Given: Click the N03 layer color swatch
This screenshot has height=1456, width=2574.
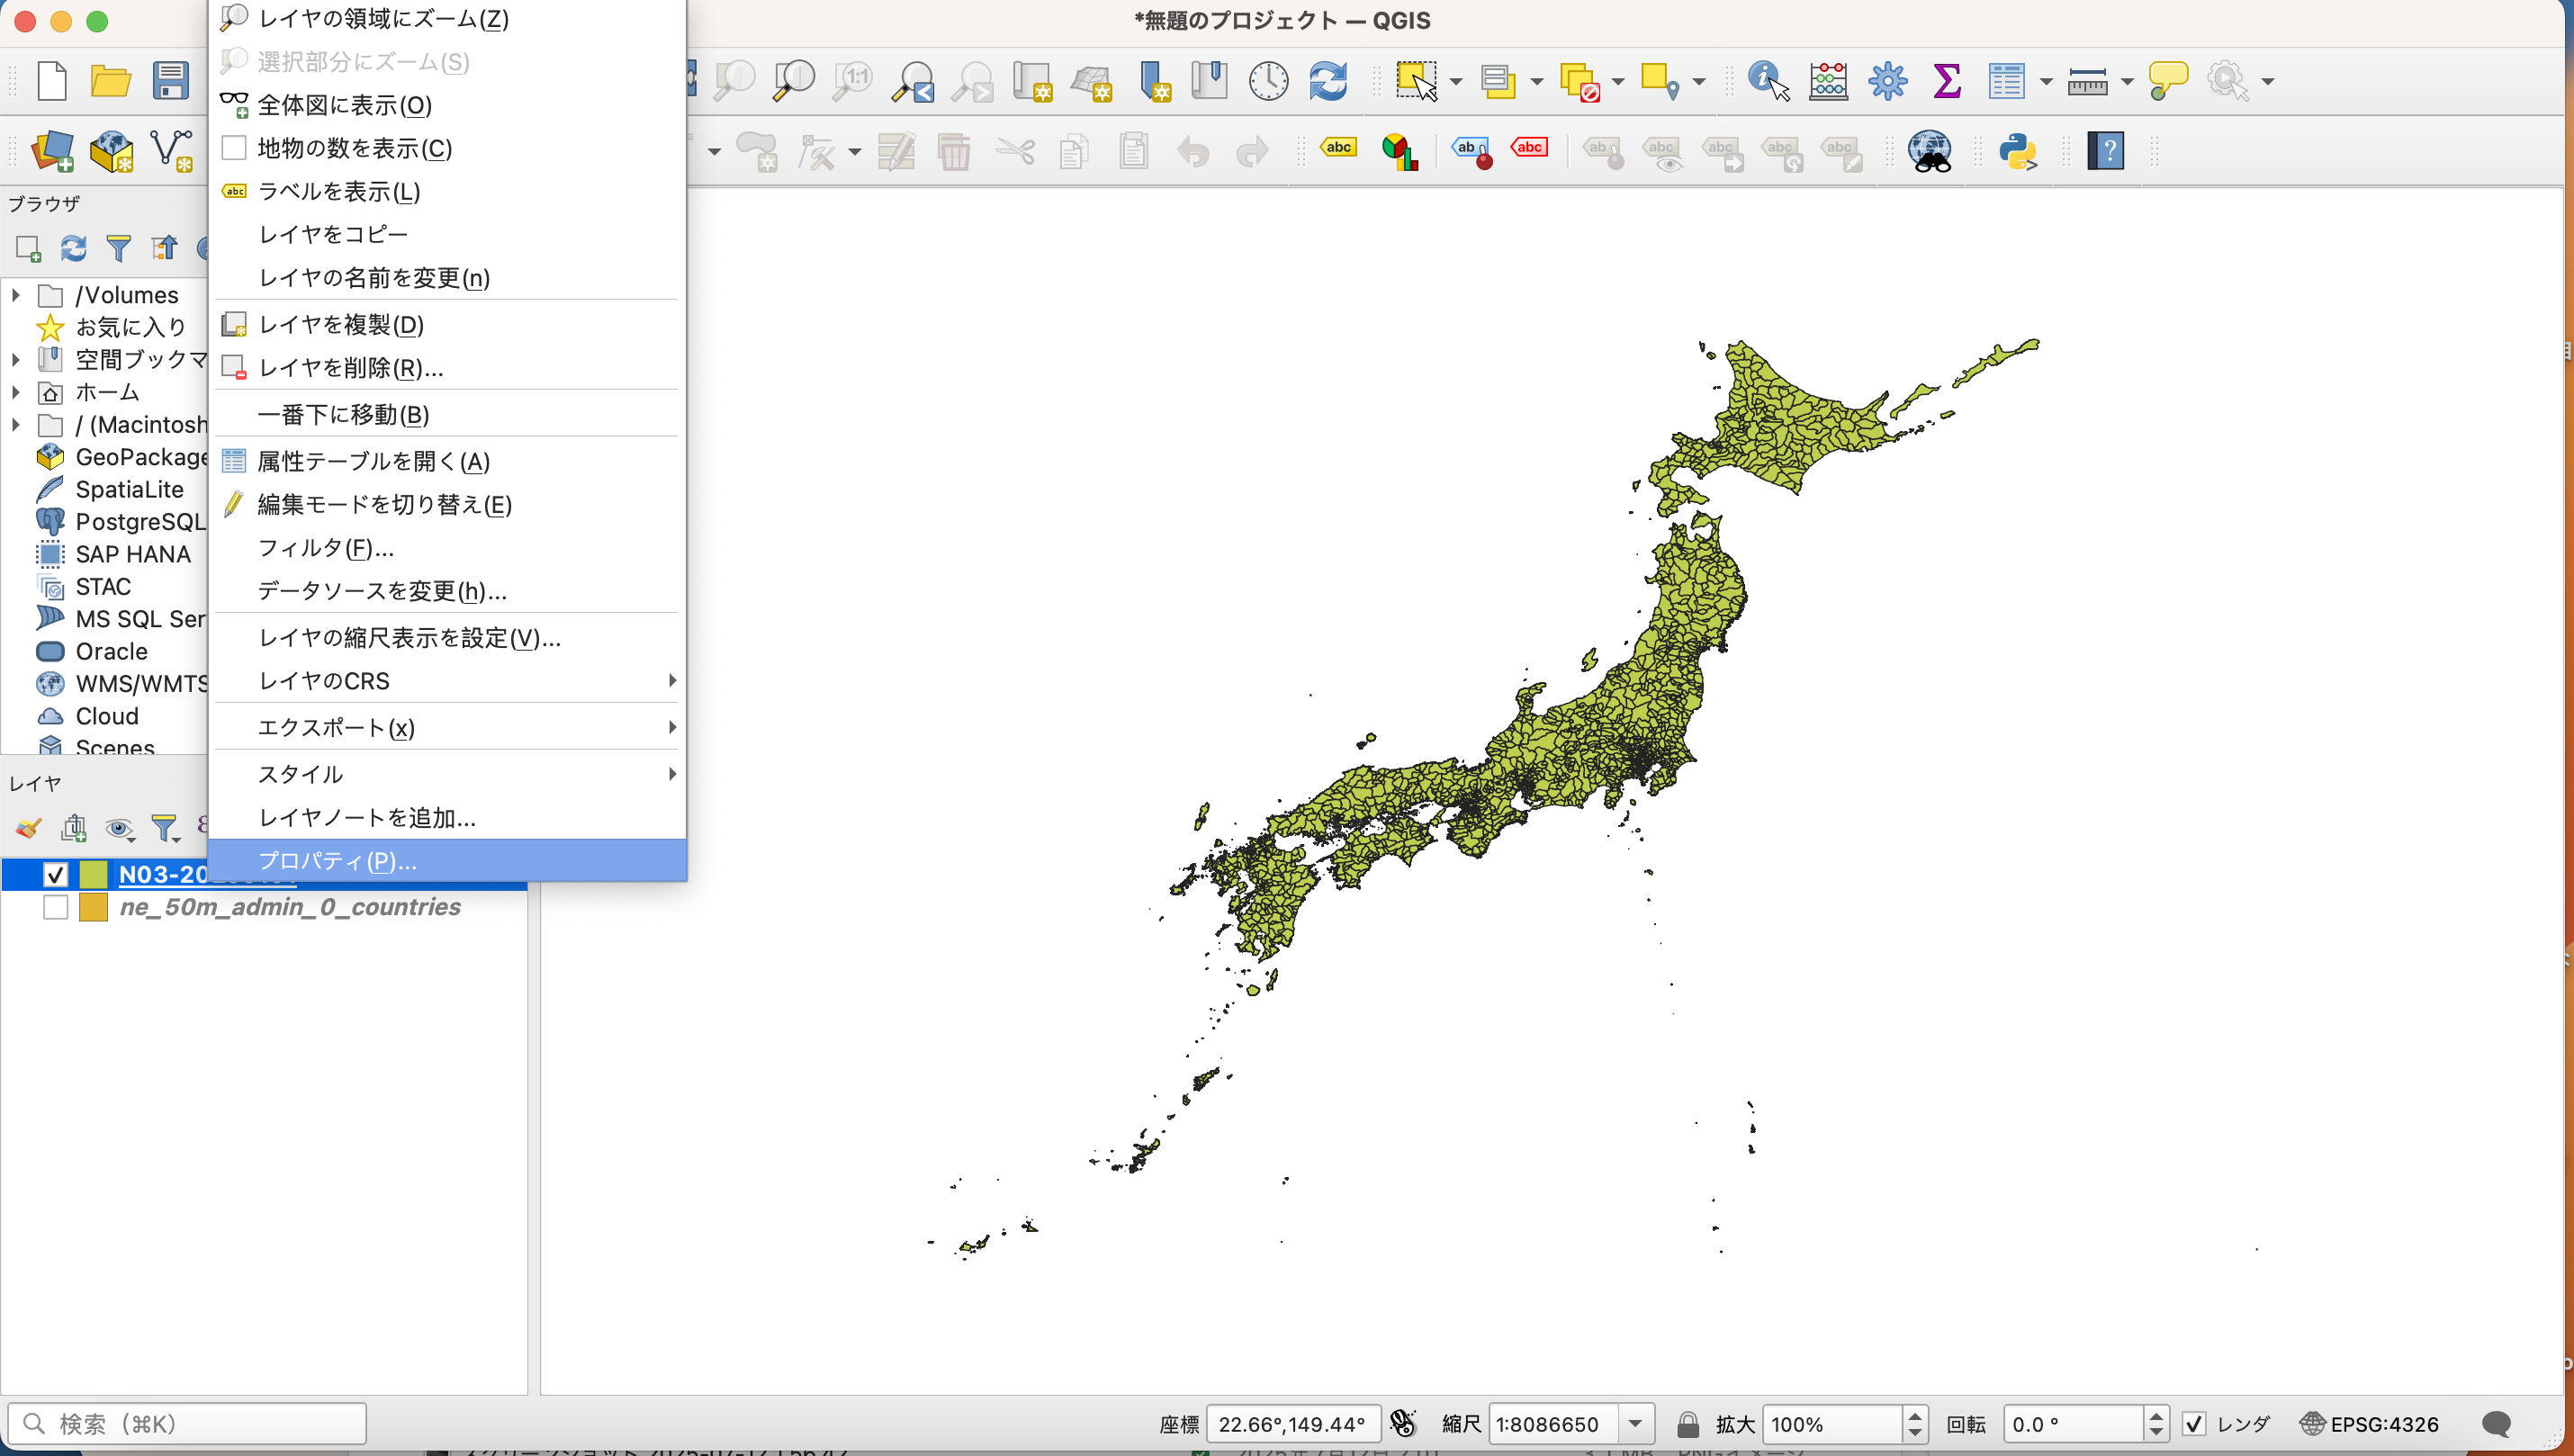Looking at the screenshot, I should 93,874.
